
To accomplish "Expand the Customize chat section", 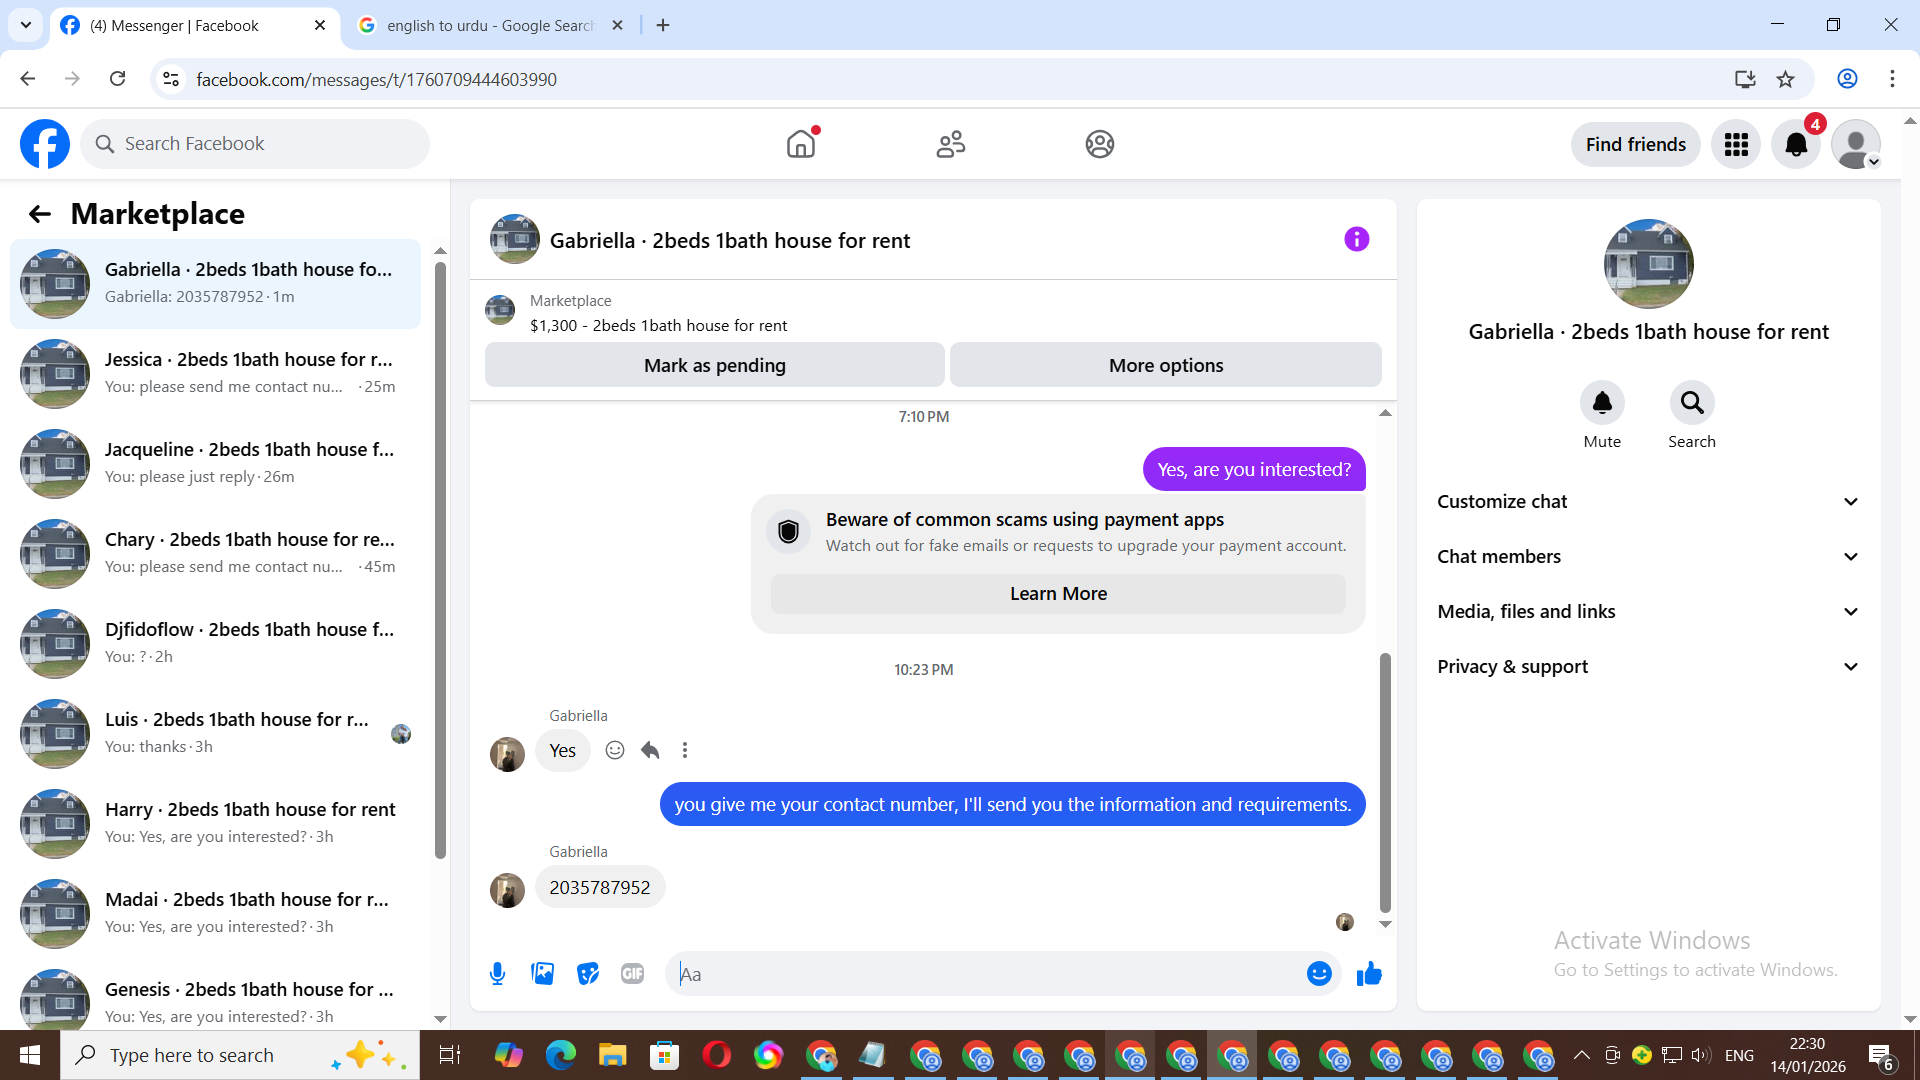I will [1648, 502].
